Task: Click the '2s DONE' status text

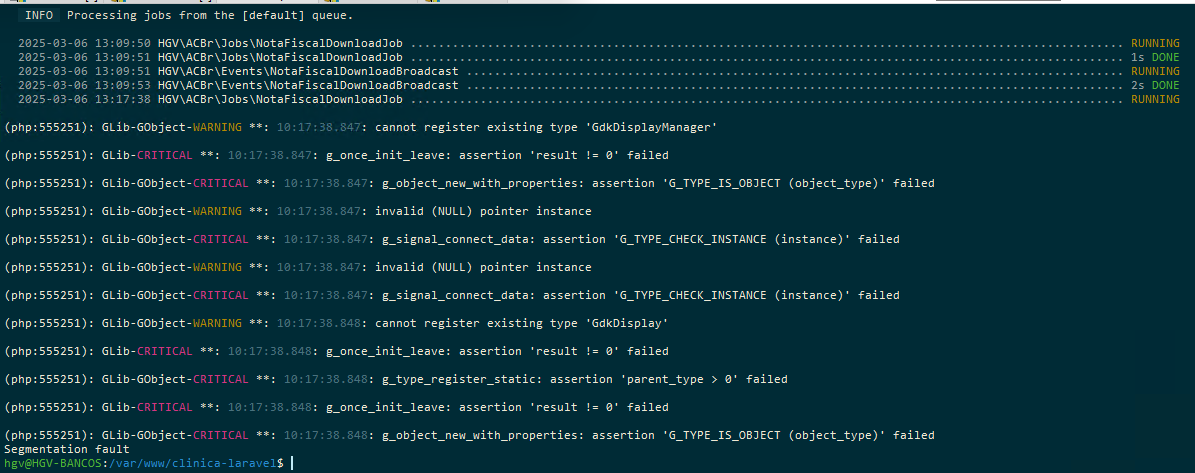Action: coord(1156,85)
